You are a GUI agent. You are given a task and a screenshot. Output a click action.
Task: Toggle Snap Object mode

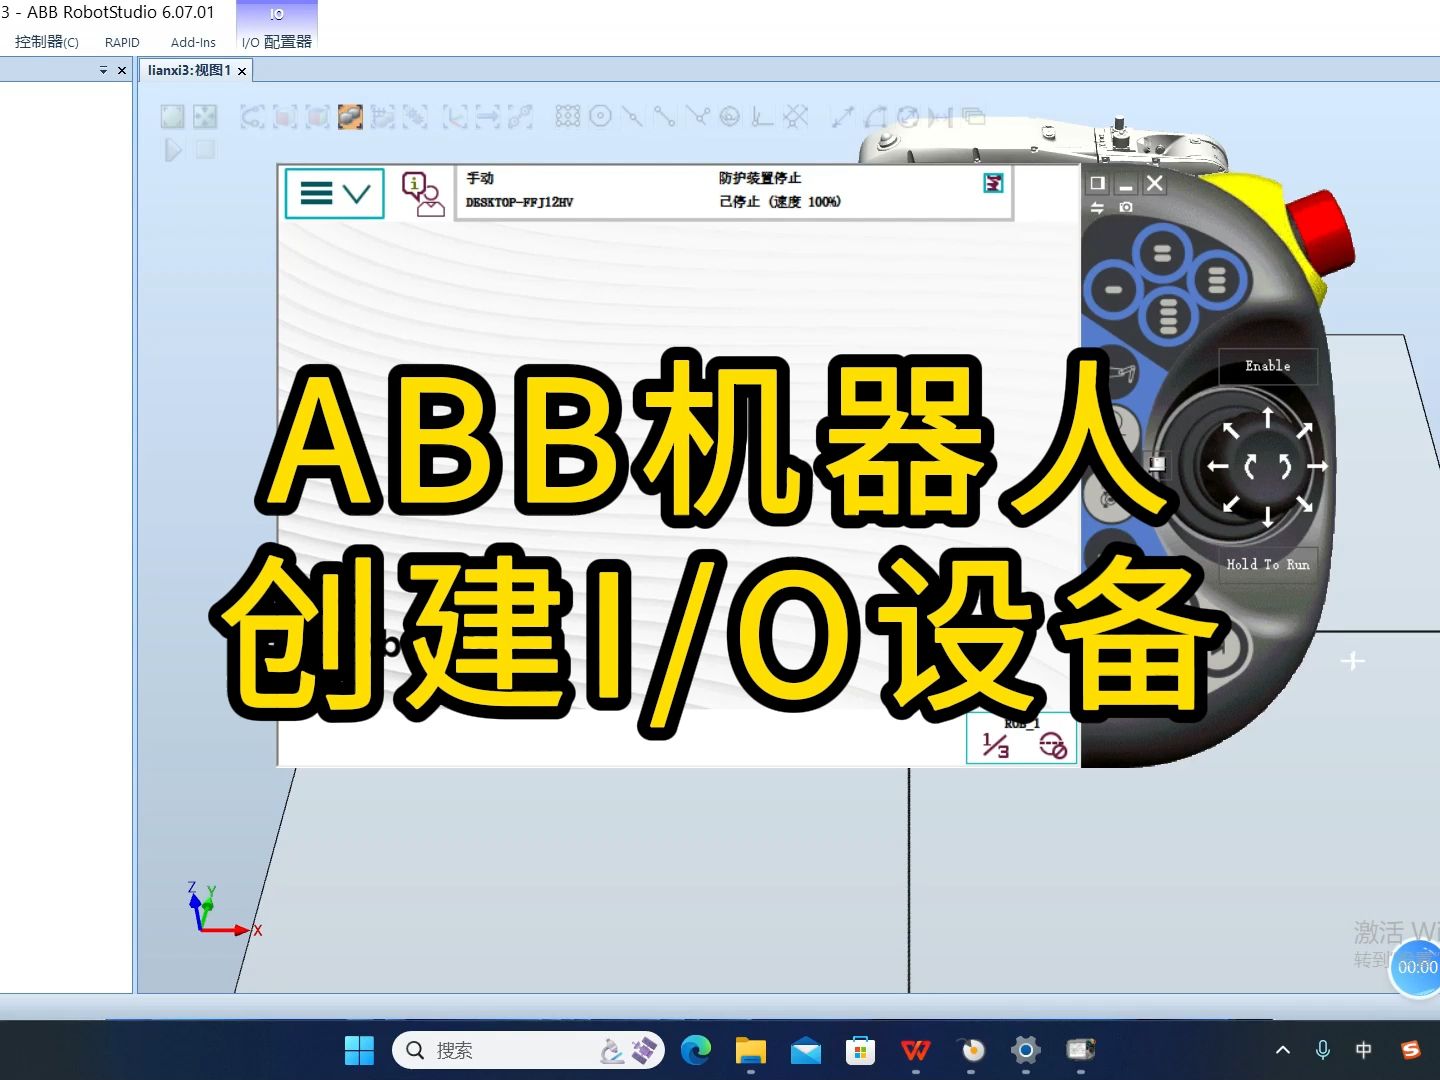[x=568, y=117]
